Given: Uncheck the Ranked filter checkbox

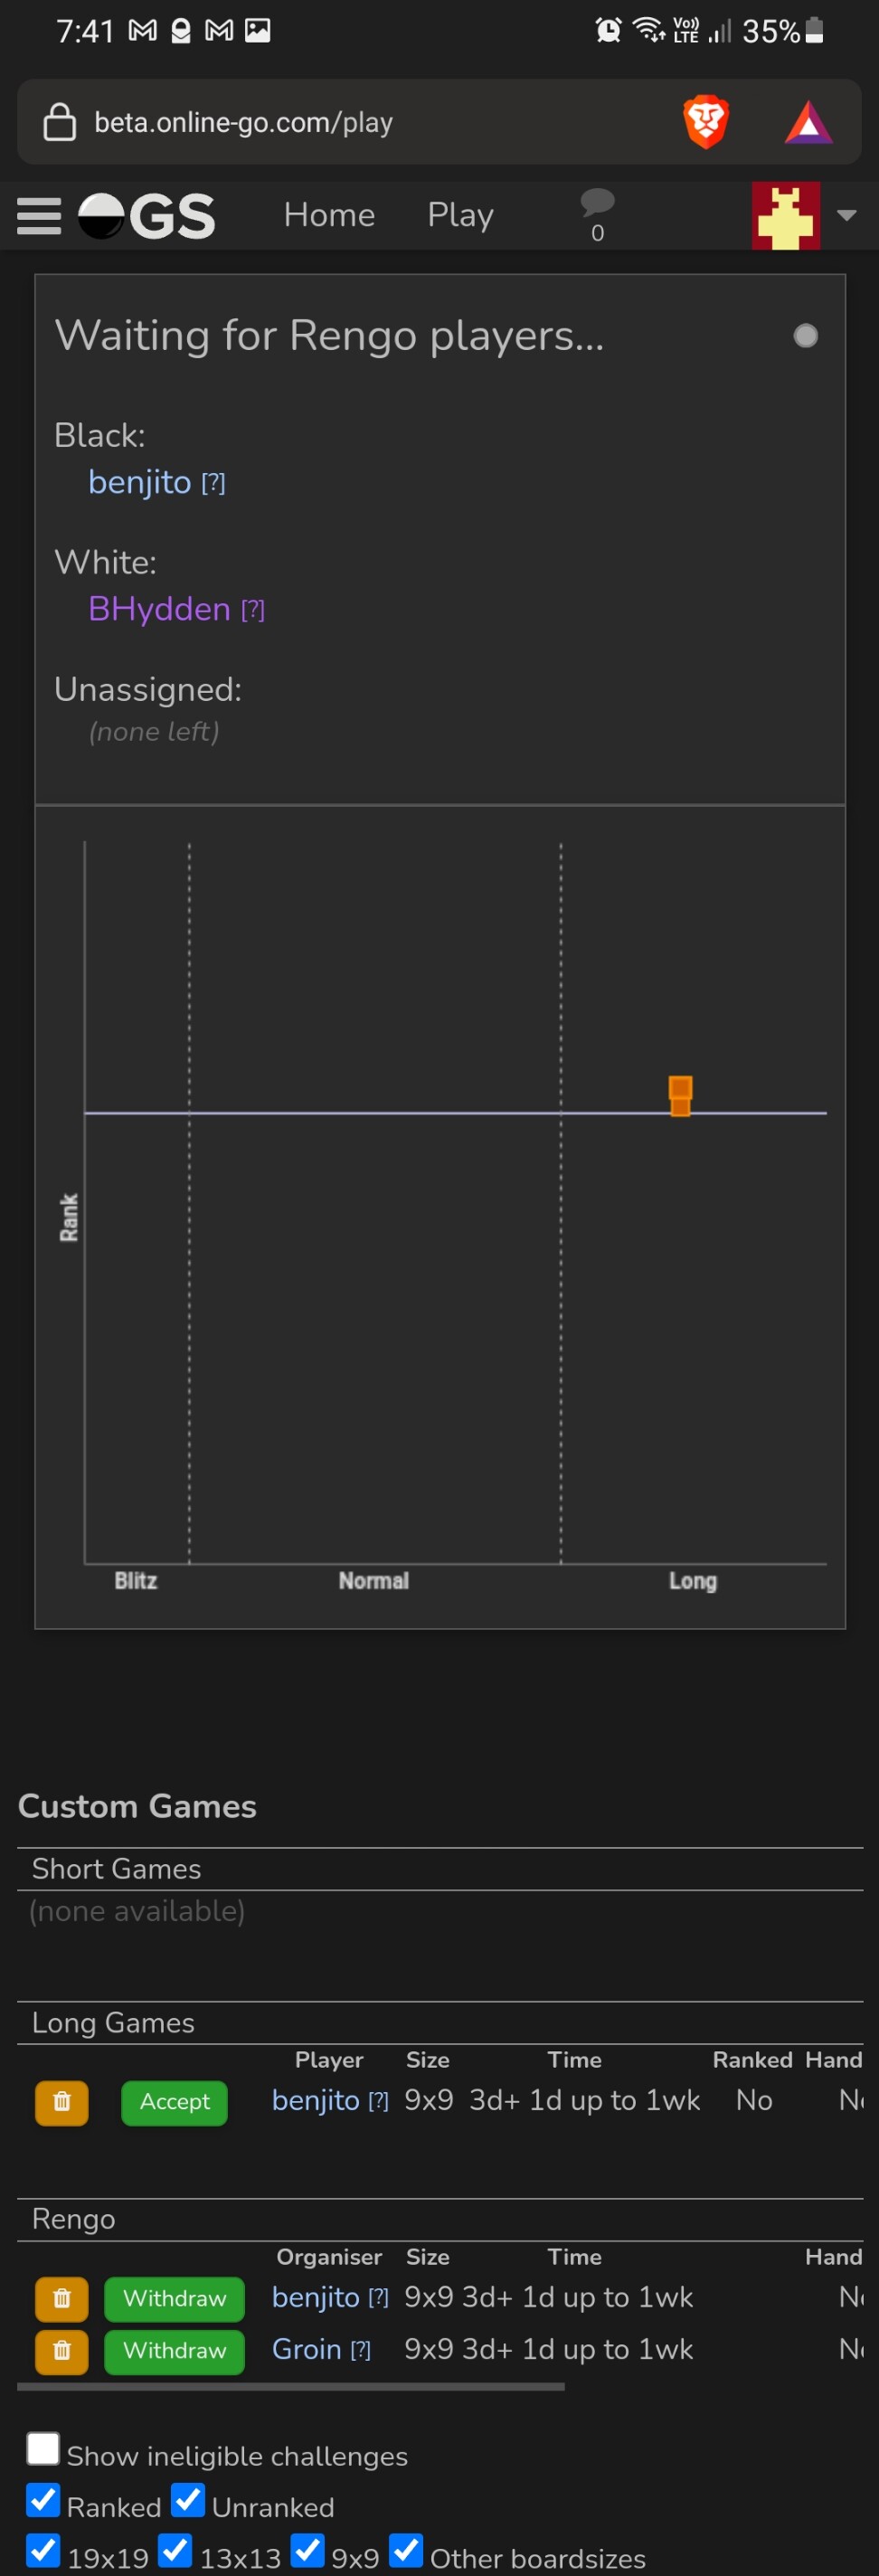Looking at the screenshot, I should coord(43,2500).
